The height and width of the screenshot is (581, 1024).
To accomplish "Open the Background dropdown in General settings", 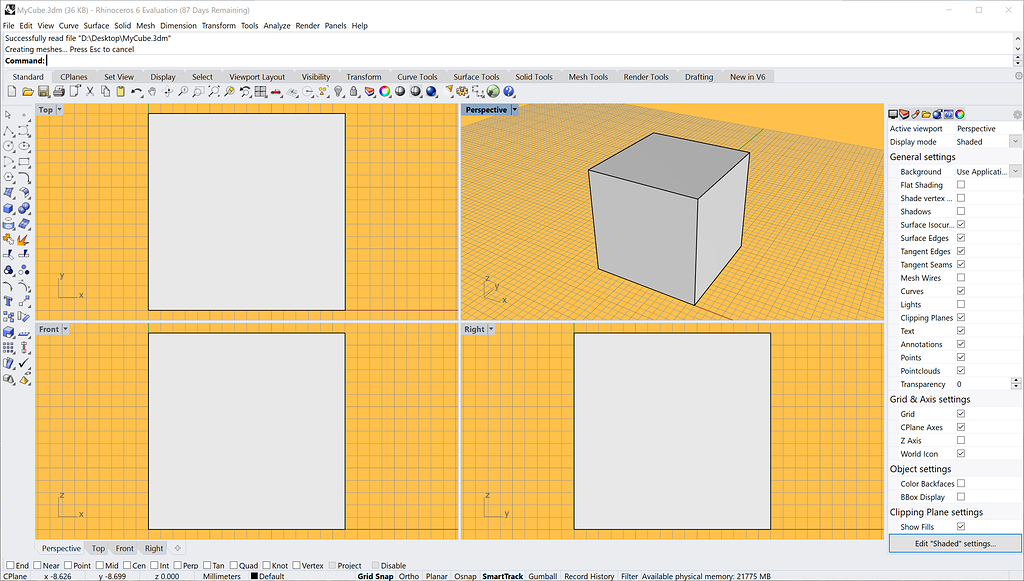I will coord(1015,171).
